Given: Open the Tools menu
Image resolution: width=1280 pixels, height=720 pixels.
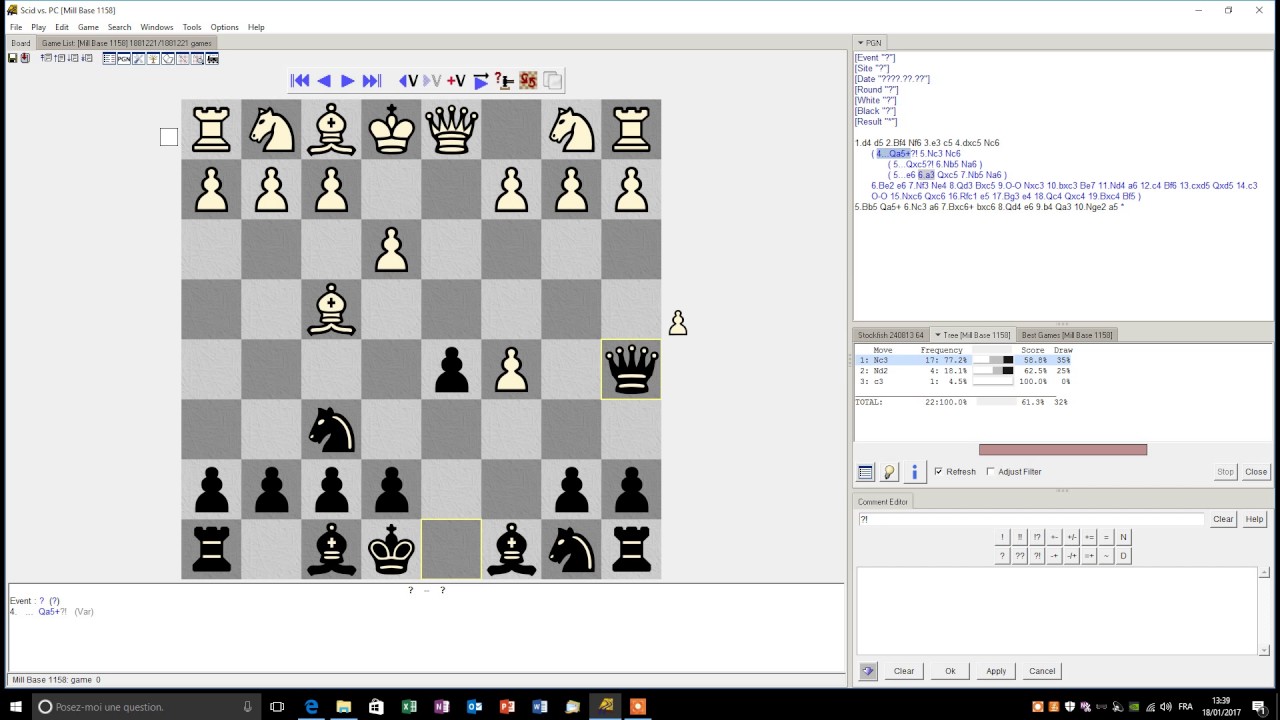Looking at the screenshot, I should click(192, 27).
